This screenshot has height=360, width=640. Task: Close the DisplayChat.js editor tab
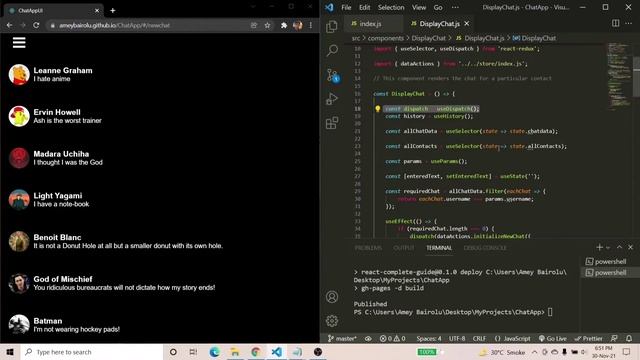click(x=467, y=24)
